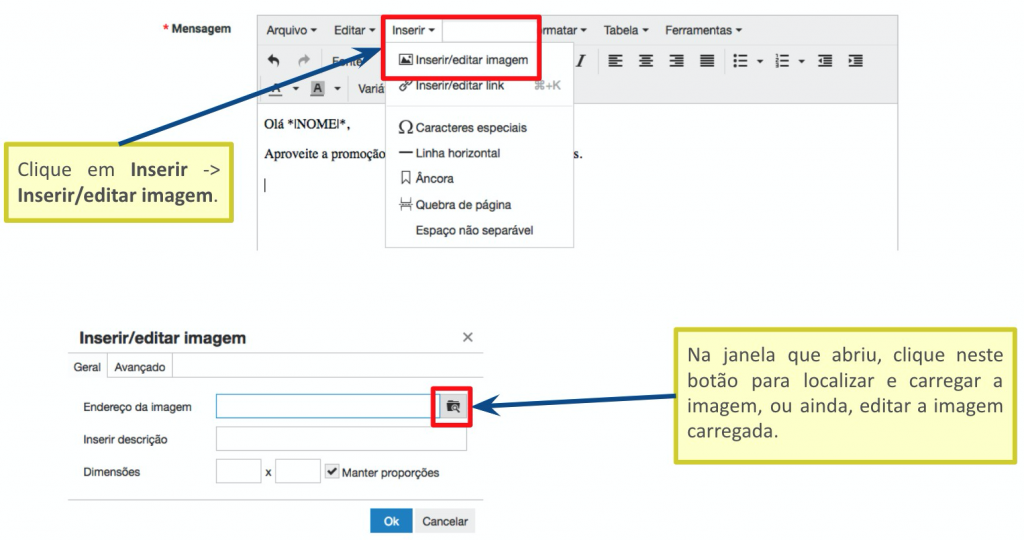This screenshot has width=1024, height=540.
Task: Click the Ok button
Action: click(391, 521)
